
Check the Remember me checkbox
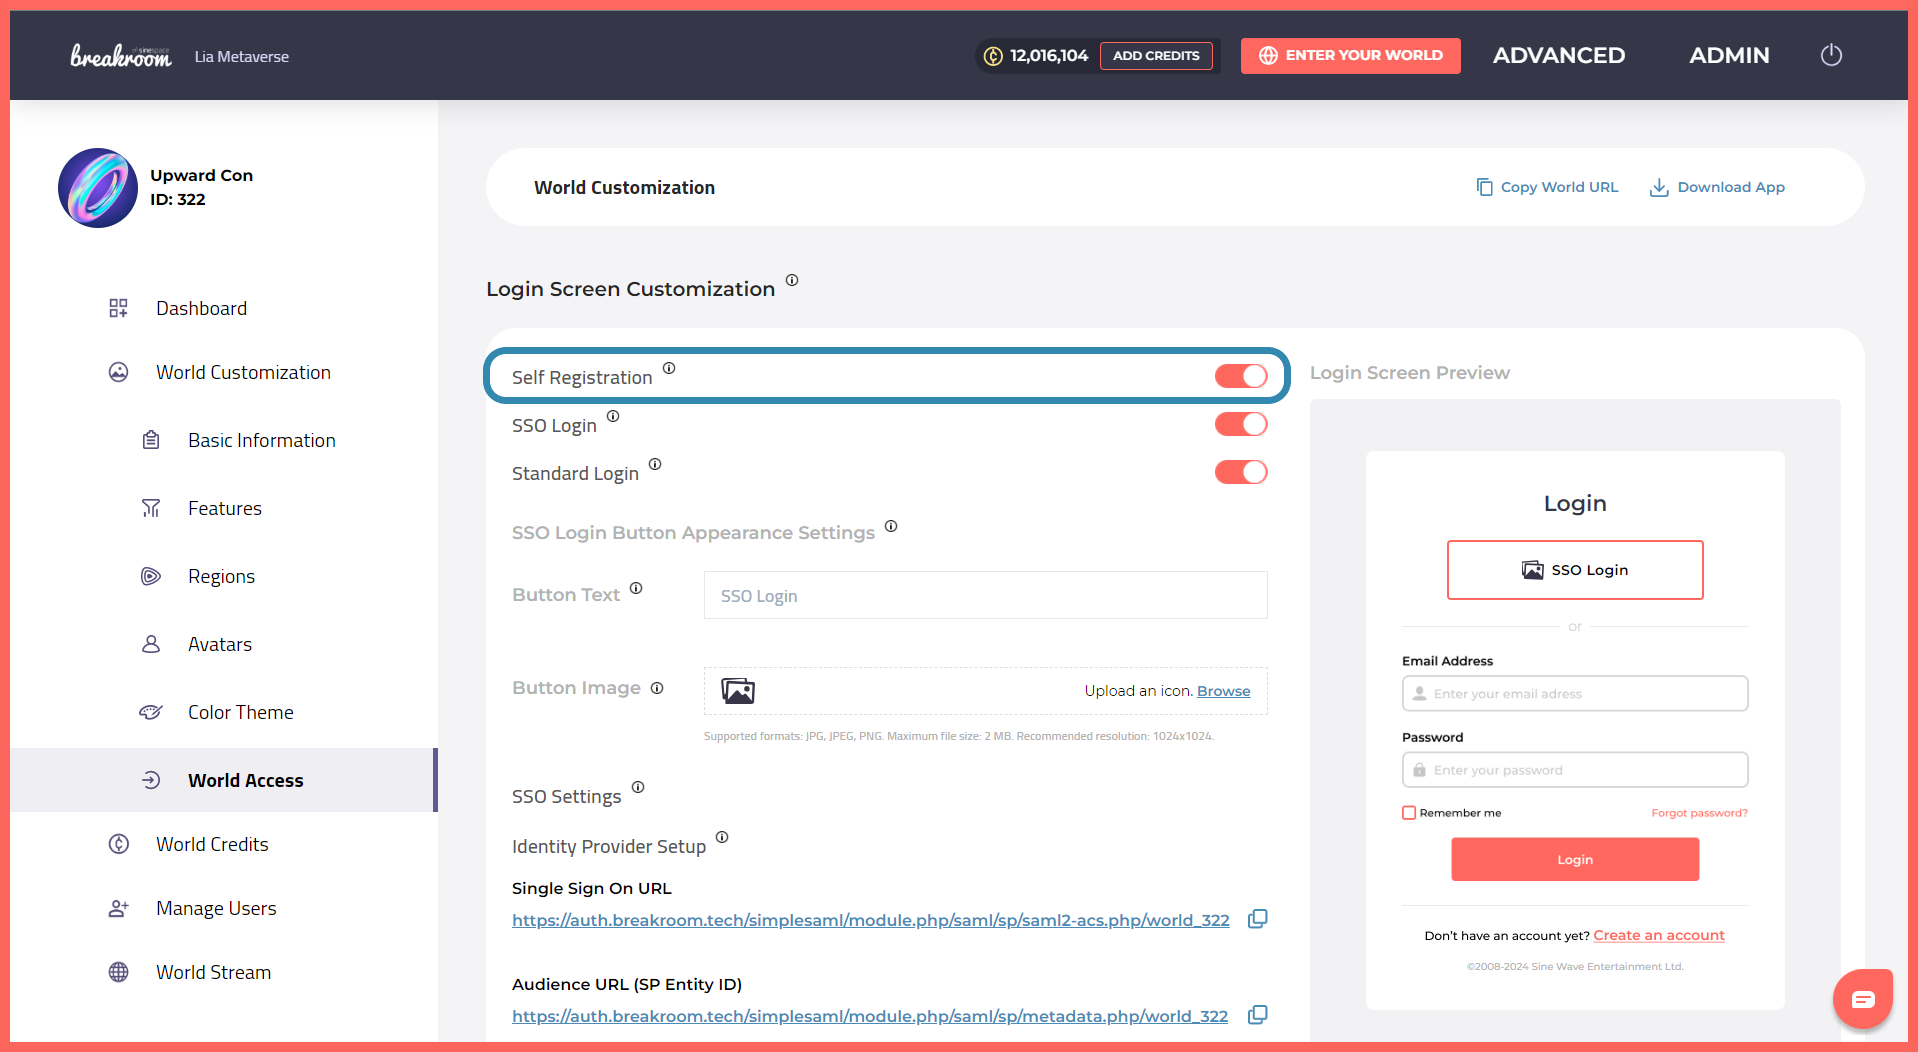point(1409,813)
